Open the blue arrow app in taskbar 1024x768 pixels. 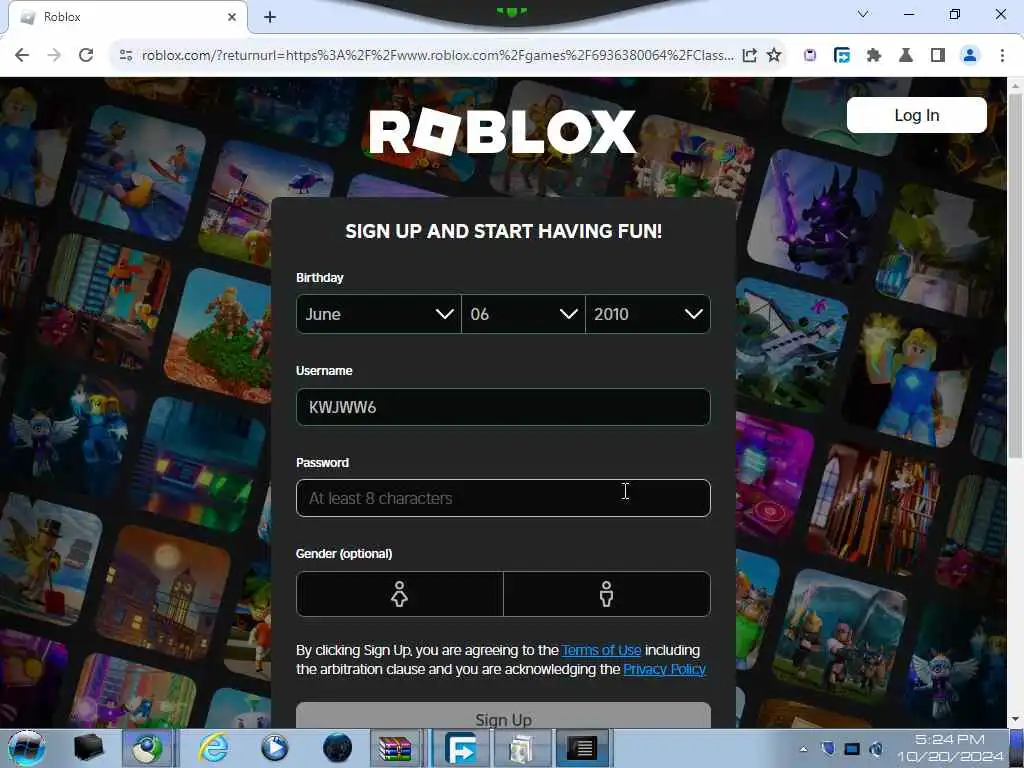tap(460, 748)
